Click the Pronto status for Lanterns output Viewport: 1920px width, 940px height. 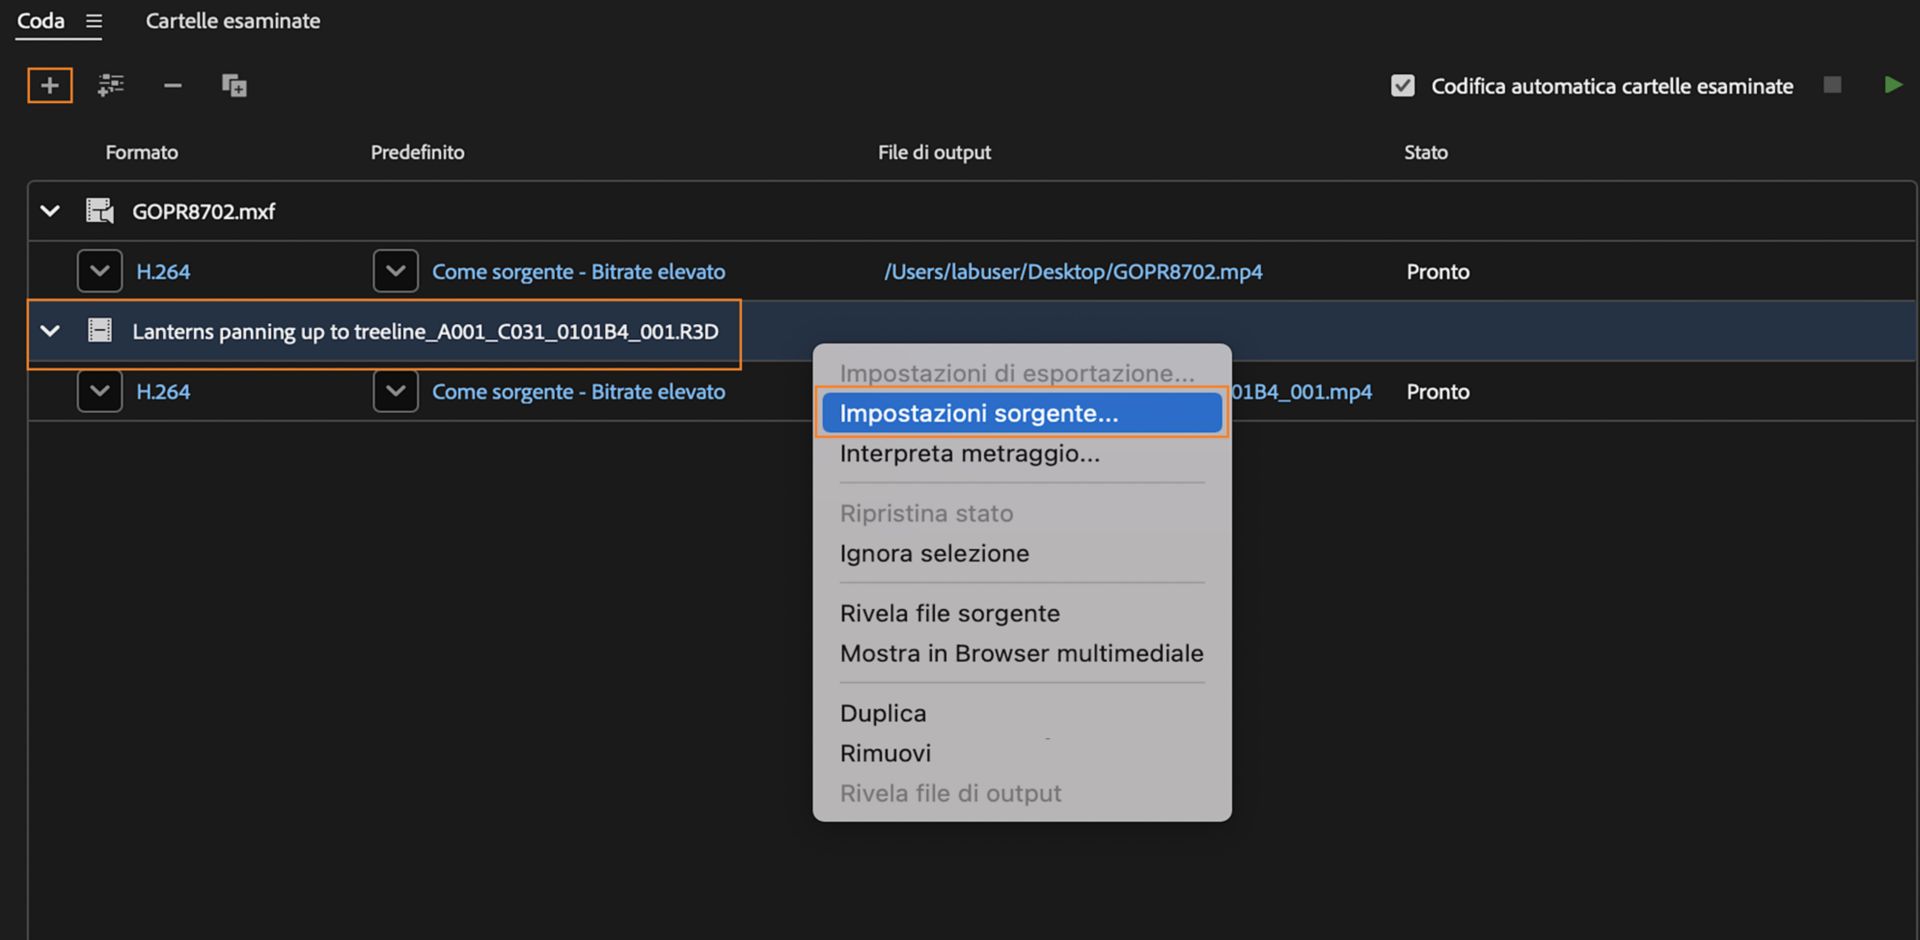[1438, 391]
